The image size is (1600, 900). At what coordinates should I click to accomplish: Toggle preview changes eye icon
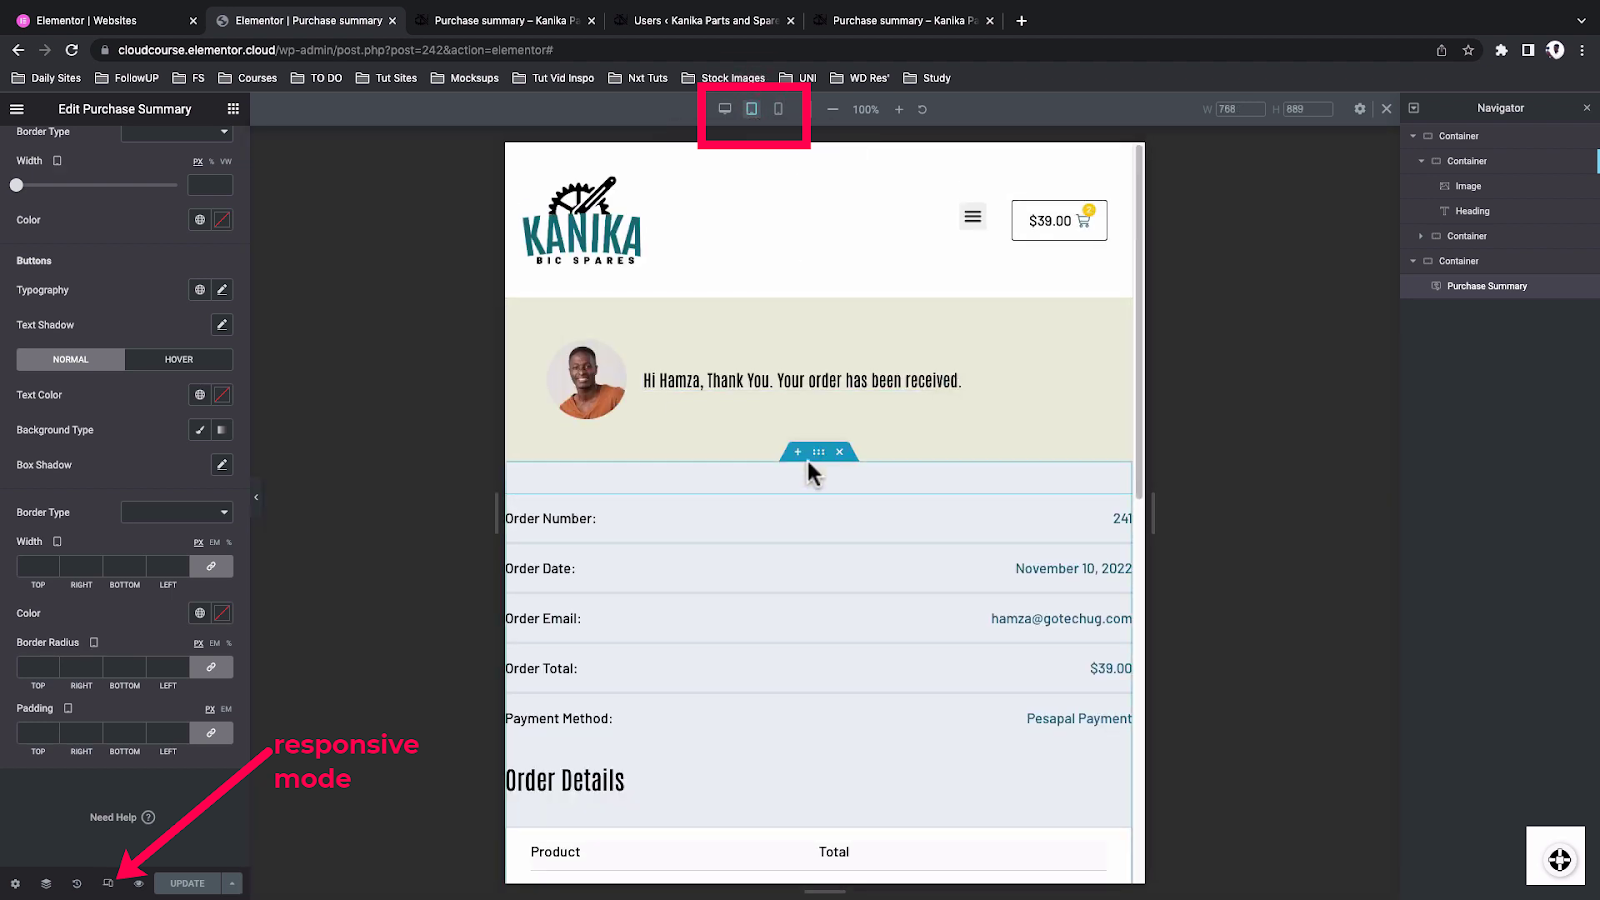[x=139, y=884]
